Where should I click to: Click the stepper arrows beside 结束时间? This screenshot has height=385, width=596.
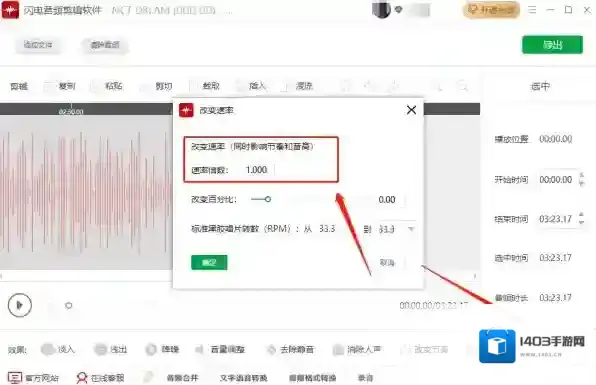coord(581,219)
